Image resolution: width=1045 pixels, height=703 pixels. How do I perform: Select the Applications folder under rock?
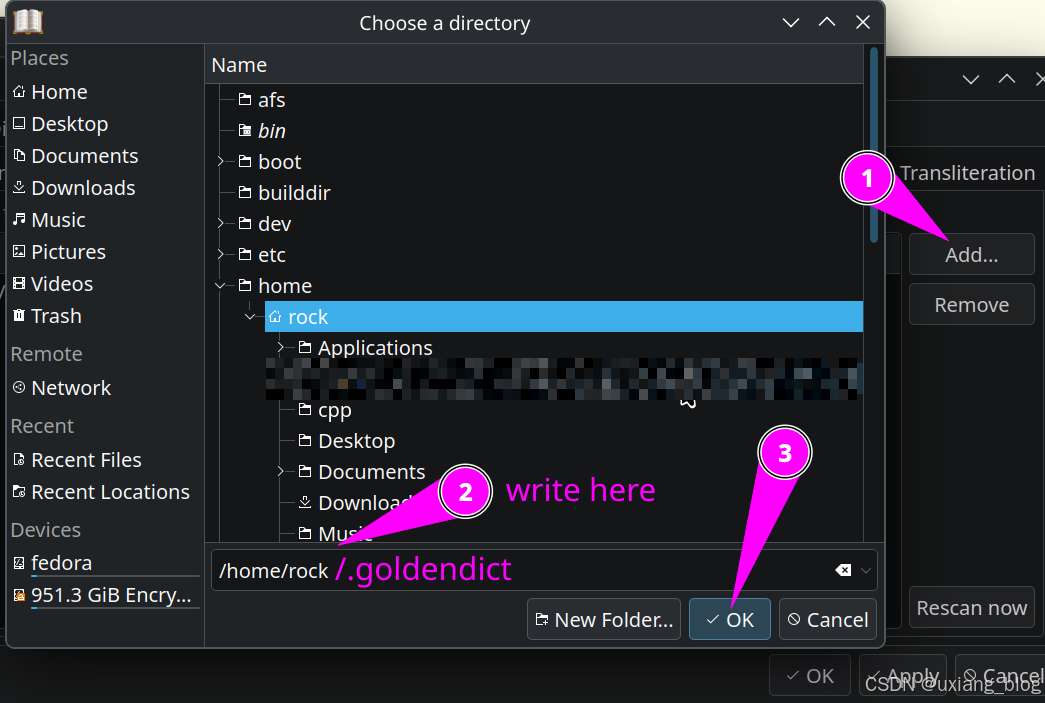(365, 348)
